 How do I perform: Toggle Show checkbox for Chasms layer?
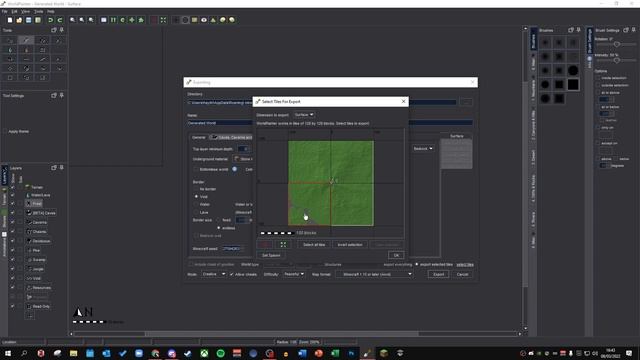[x=13, y=231]
